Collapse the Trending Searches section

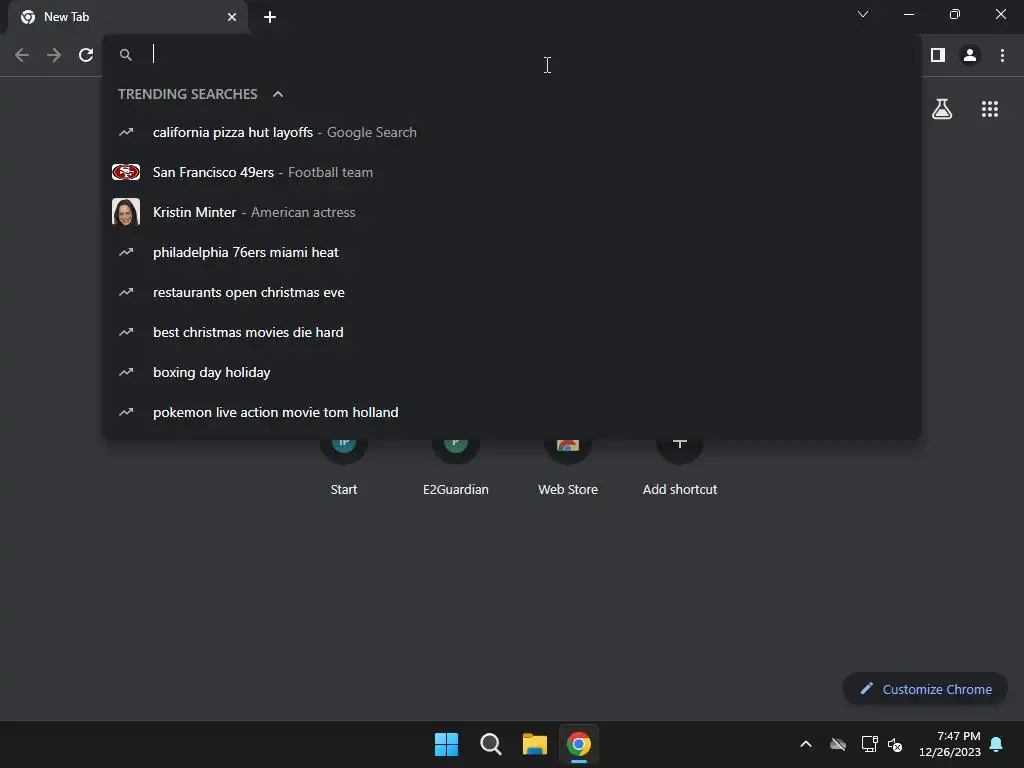point(278,94)
